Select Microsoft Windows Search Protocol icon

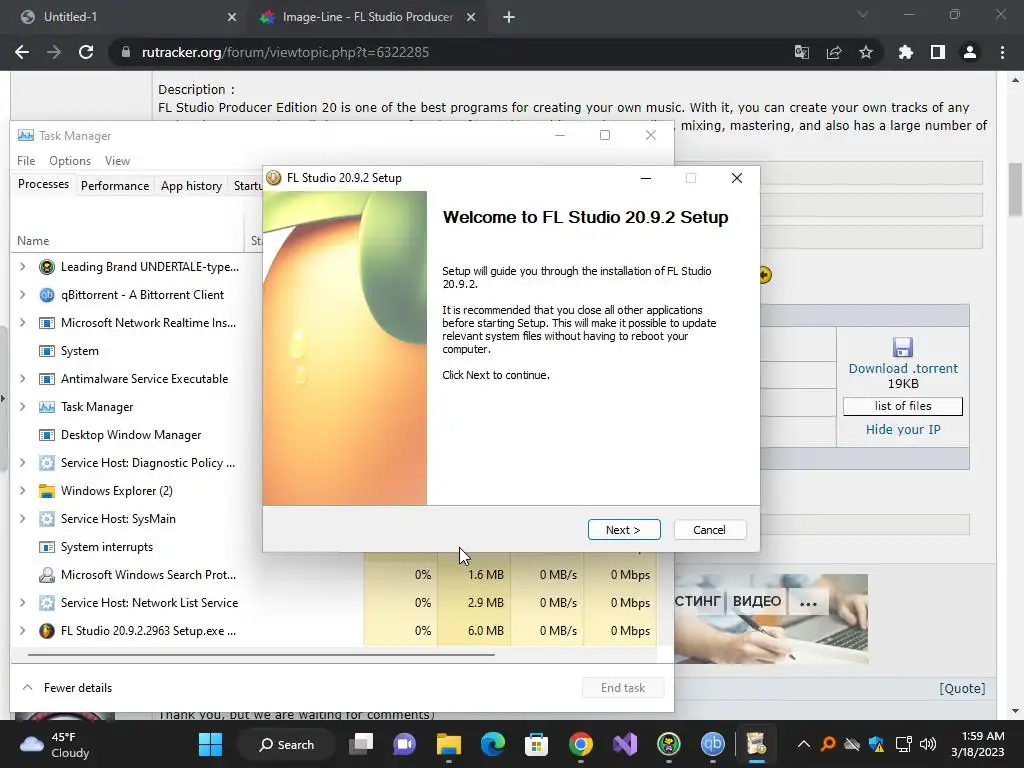[x=47, y=575]
